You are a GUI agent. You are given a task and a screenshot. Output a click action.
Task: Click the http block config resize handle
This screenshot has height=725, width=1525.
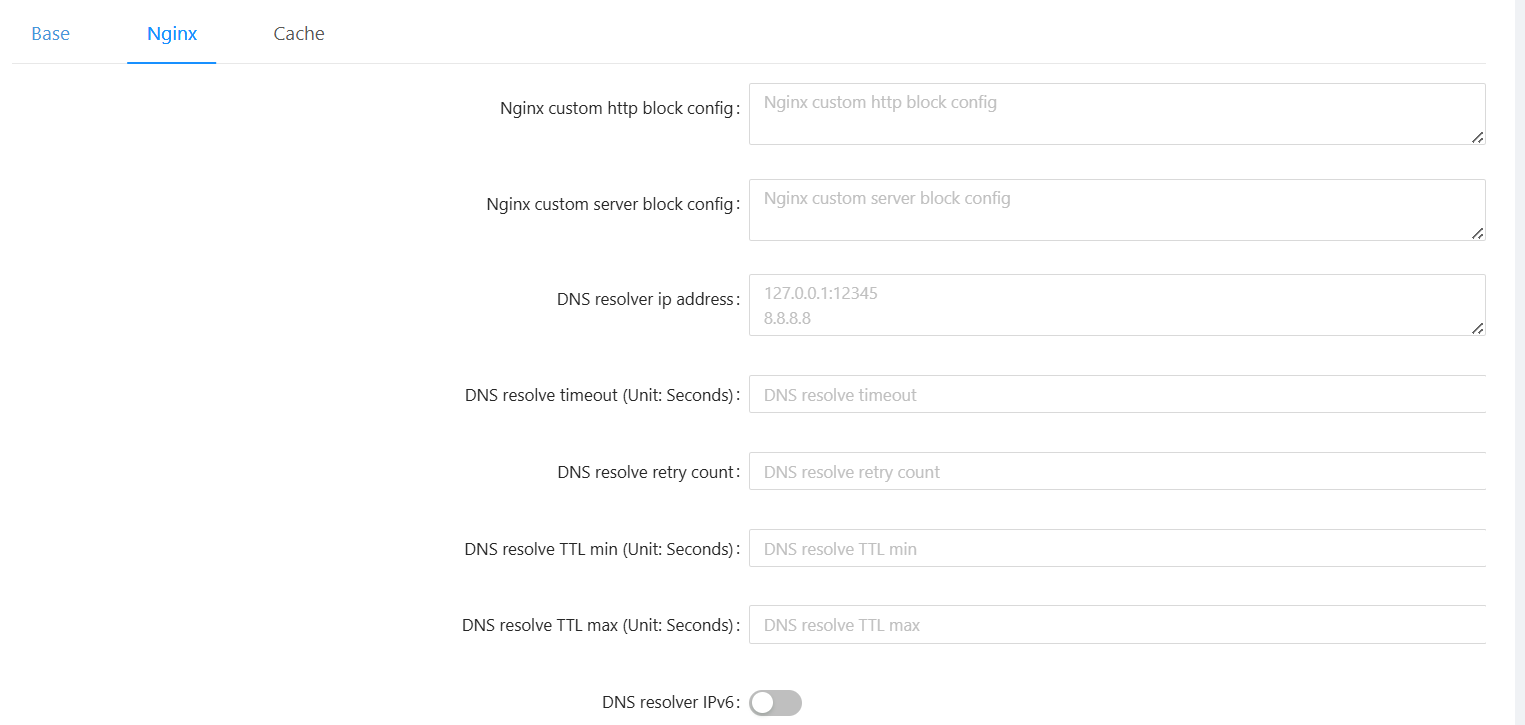point(1477,137)
